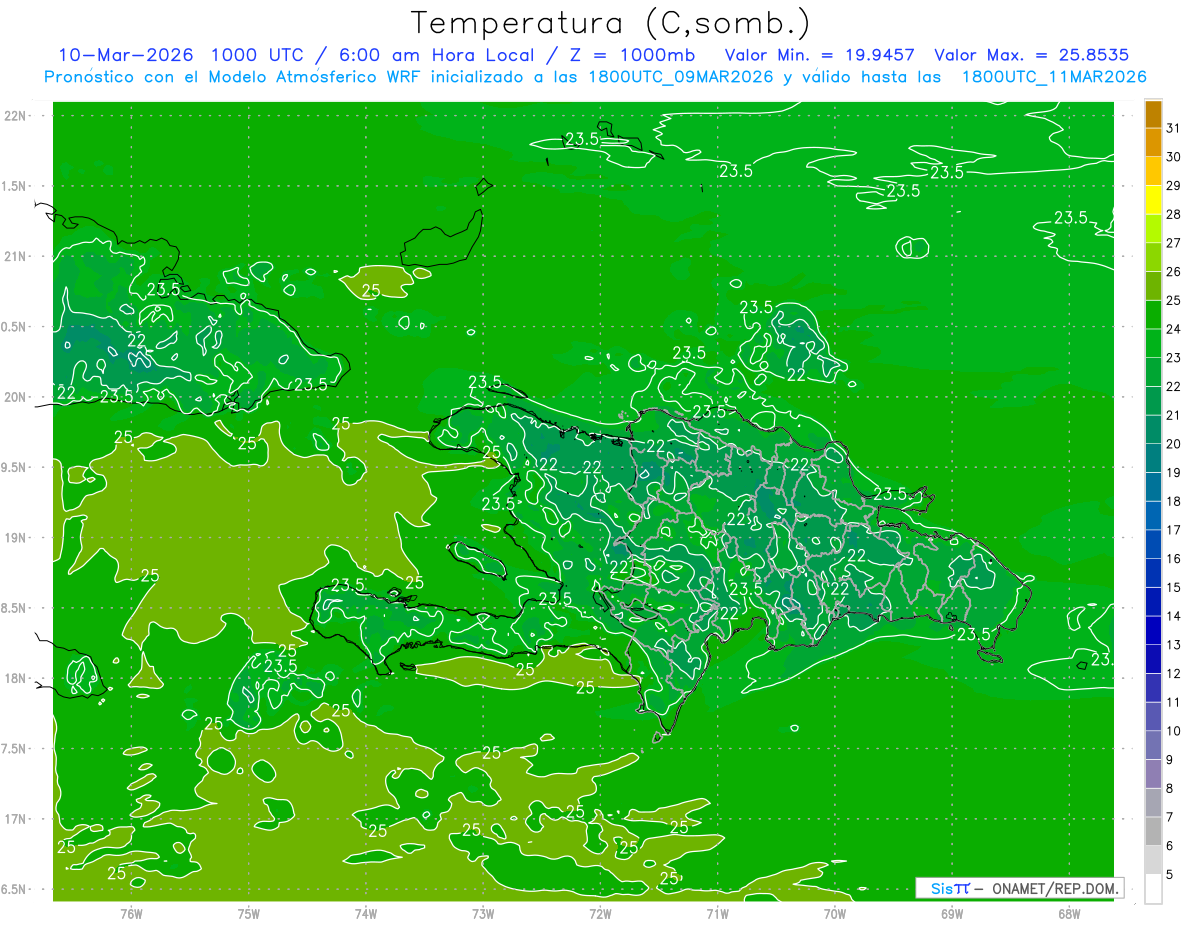Screen dimensions: 1200x927
Task: Click the legend value '10'
Action: 1174,731
